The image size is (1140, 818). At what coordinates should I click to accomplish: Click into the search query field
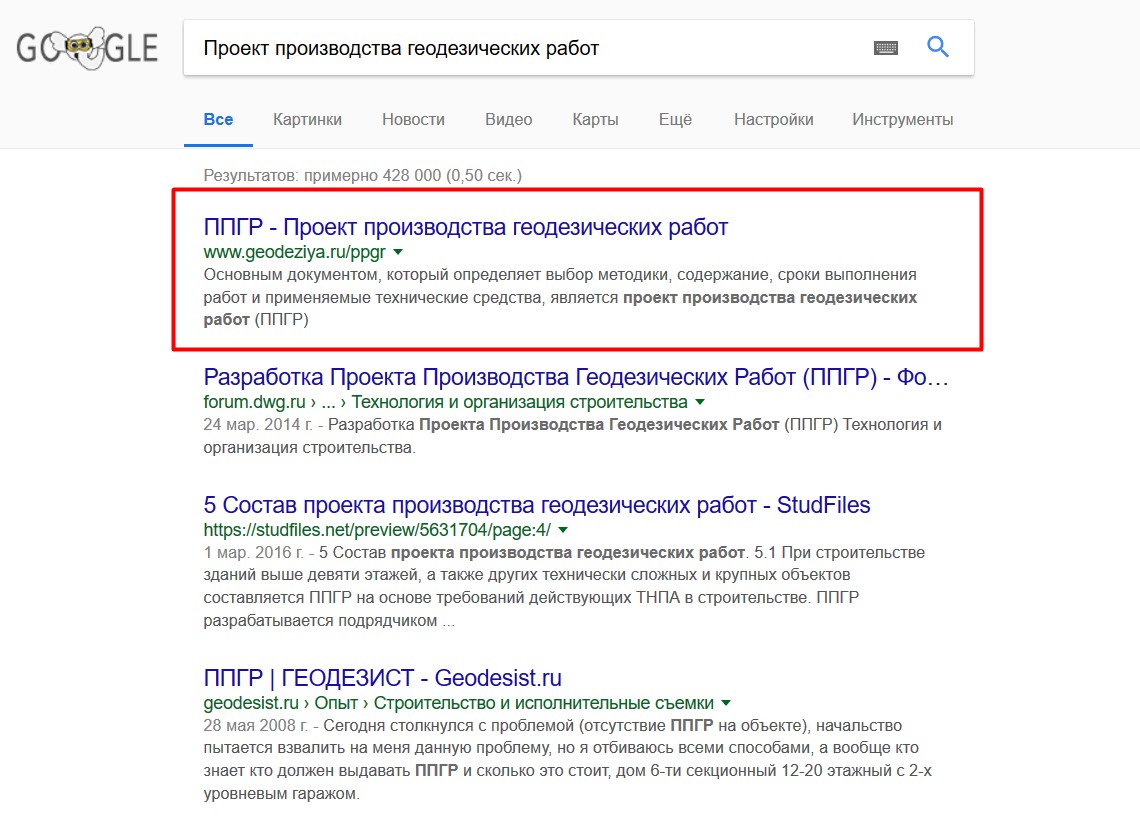pyautogui.click(x=520, y=48)
